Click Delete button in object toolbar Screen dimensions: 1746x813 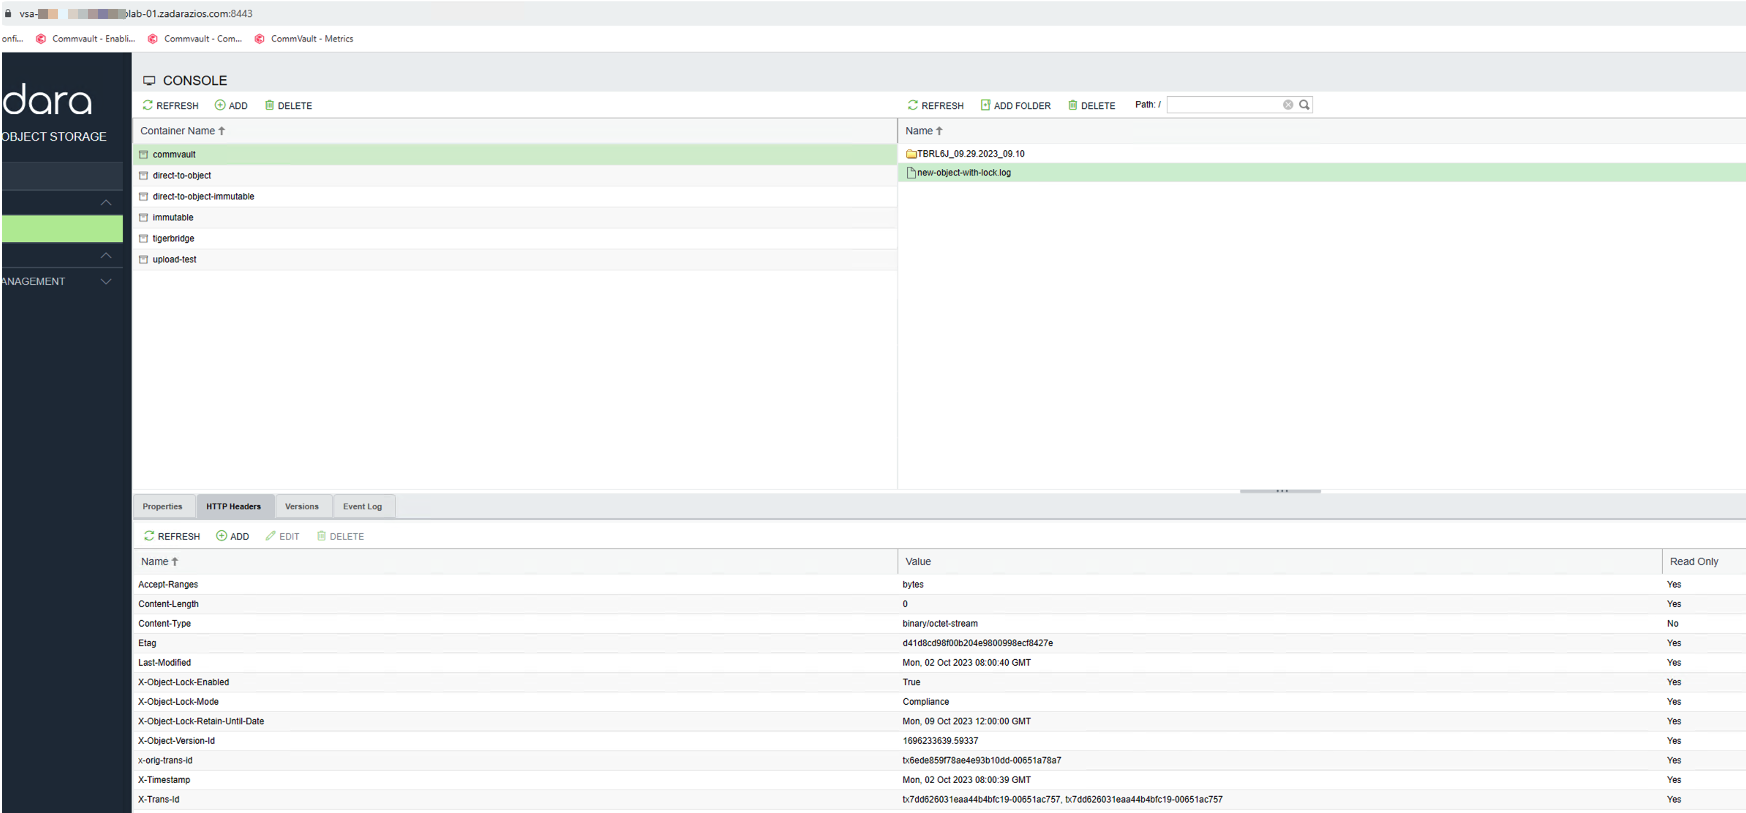(1091, 105)
